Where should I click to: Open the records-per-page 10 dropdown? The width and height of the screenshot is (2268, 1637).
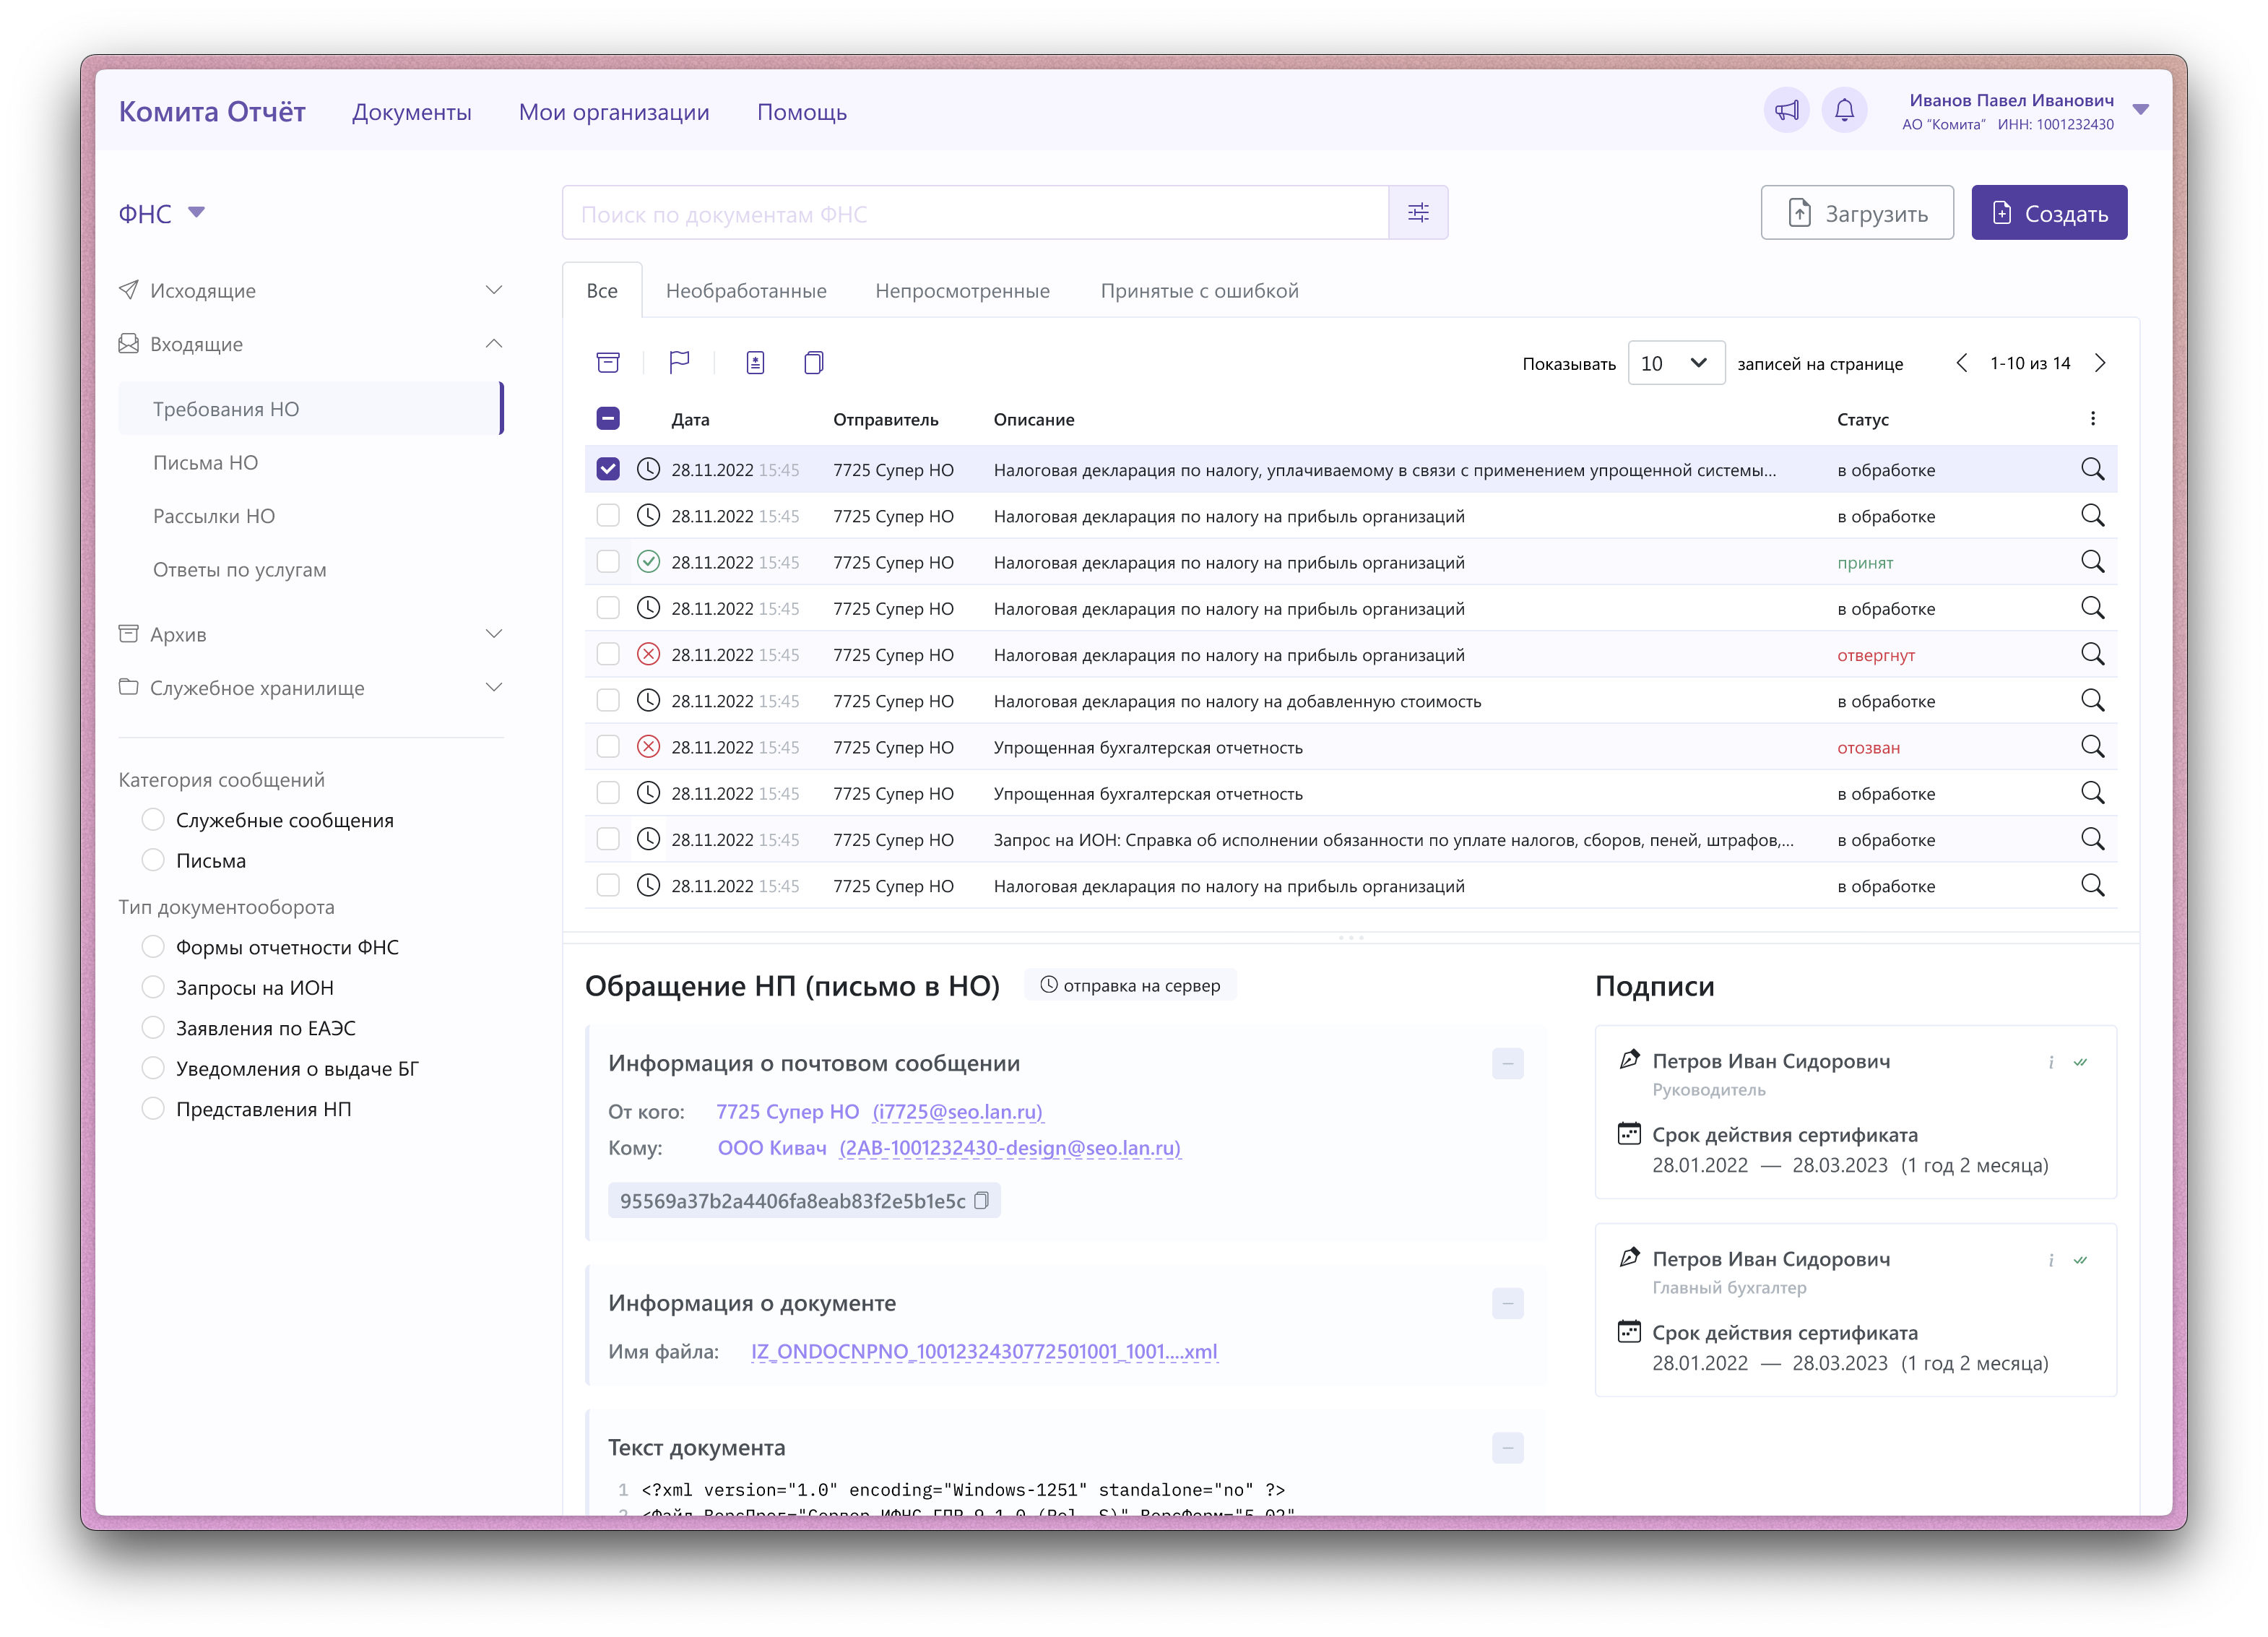[1675, 363]
